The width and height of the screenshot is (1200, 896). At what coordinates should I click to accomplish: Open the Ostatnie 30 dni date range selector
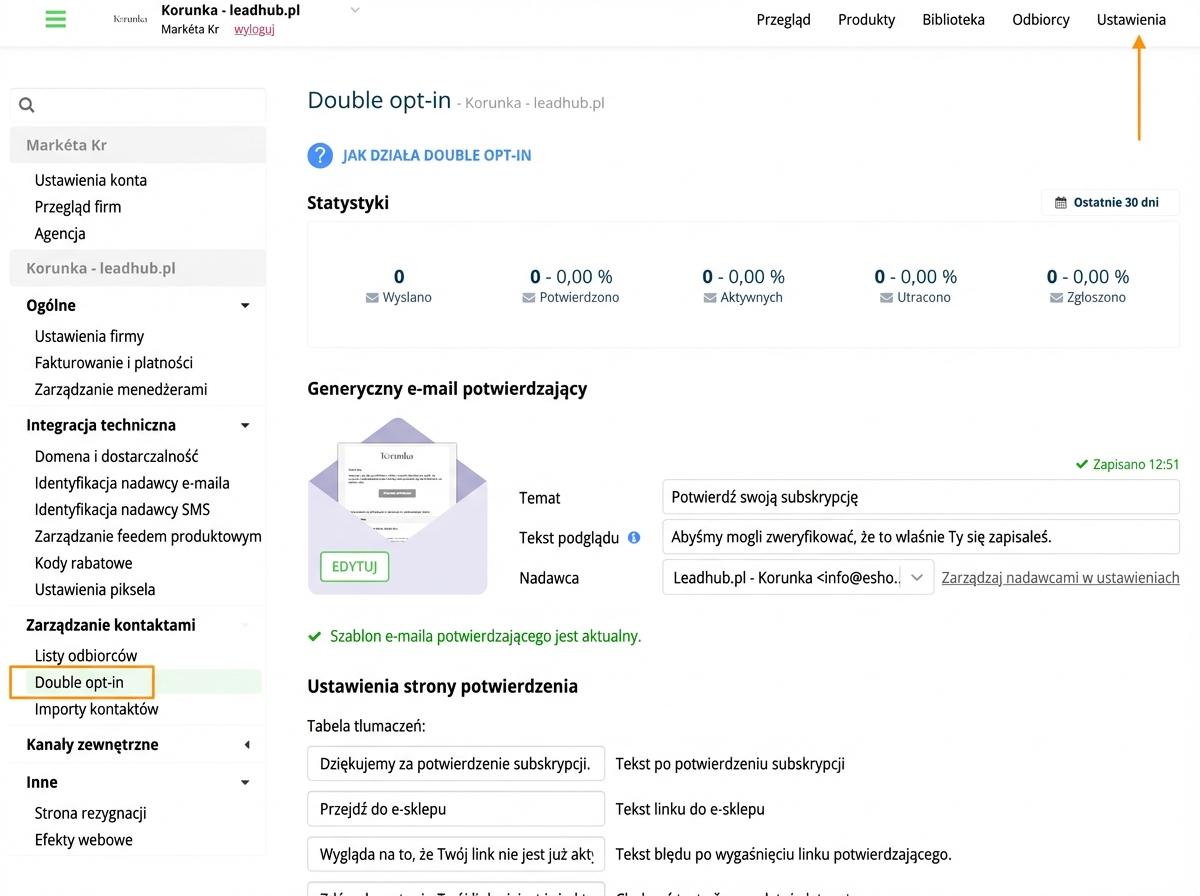tap(1110, 202)
